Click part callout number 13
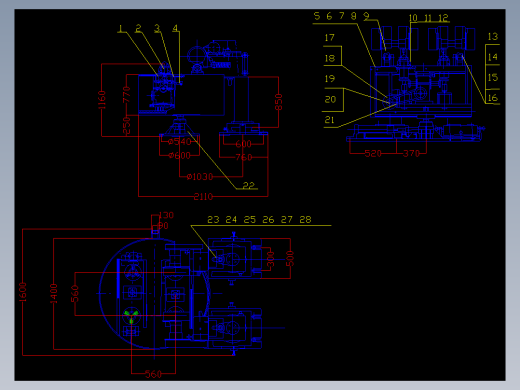The height and width of the screenshot is (390, 520). point(493,36)
